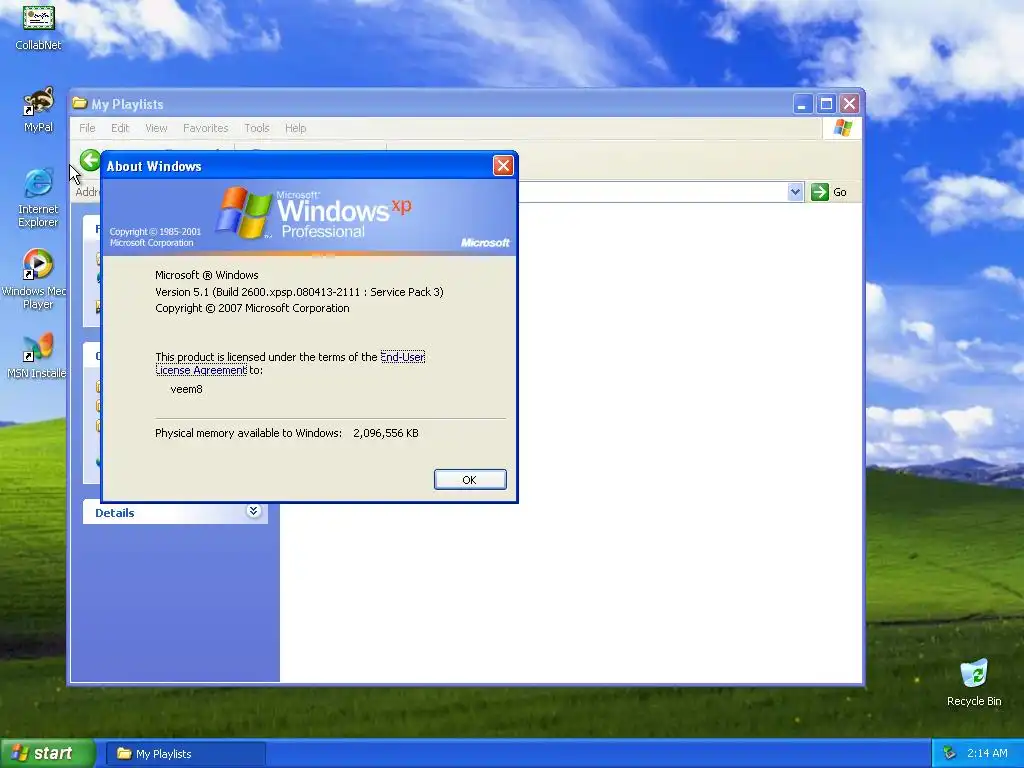Open the Start menu
The image size is (1024, 768).
pos(48,754)
